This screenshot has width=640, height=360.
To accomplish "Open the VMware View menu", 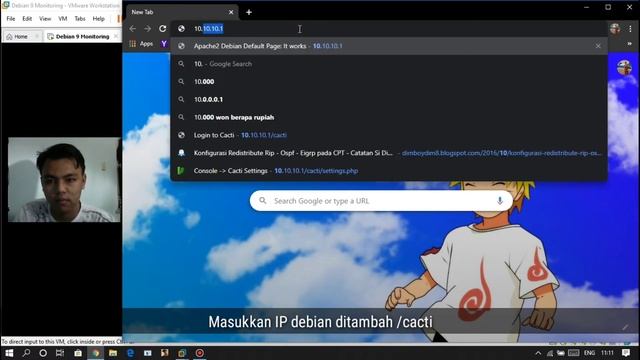I will (x=45, y=19).
